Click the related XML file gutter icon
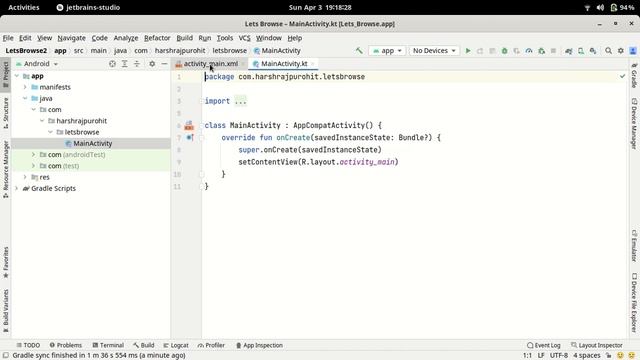Viewport: 640px width, 360px height. pos(189,125)
